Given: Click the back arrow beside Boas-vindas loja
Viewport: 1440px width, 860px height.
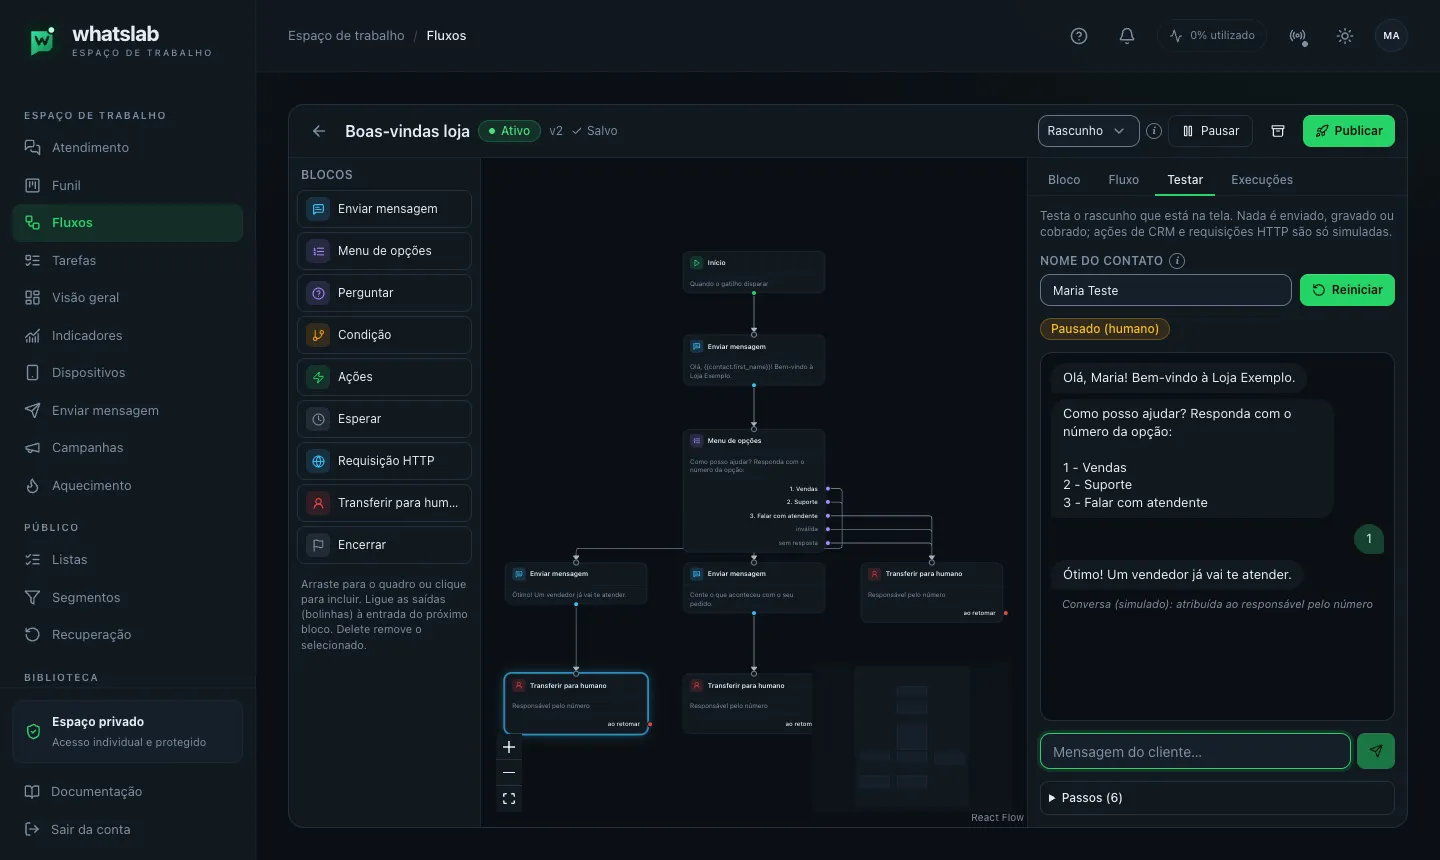Looking at the screenshot, I should 319,131.
